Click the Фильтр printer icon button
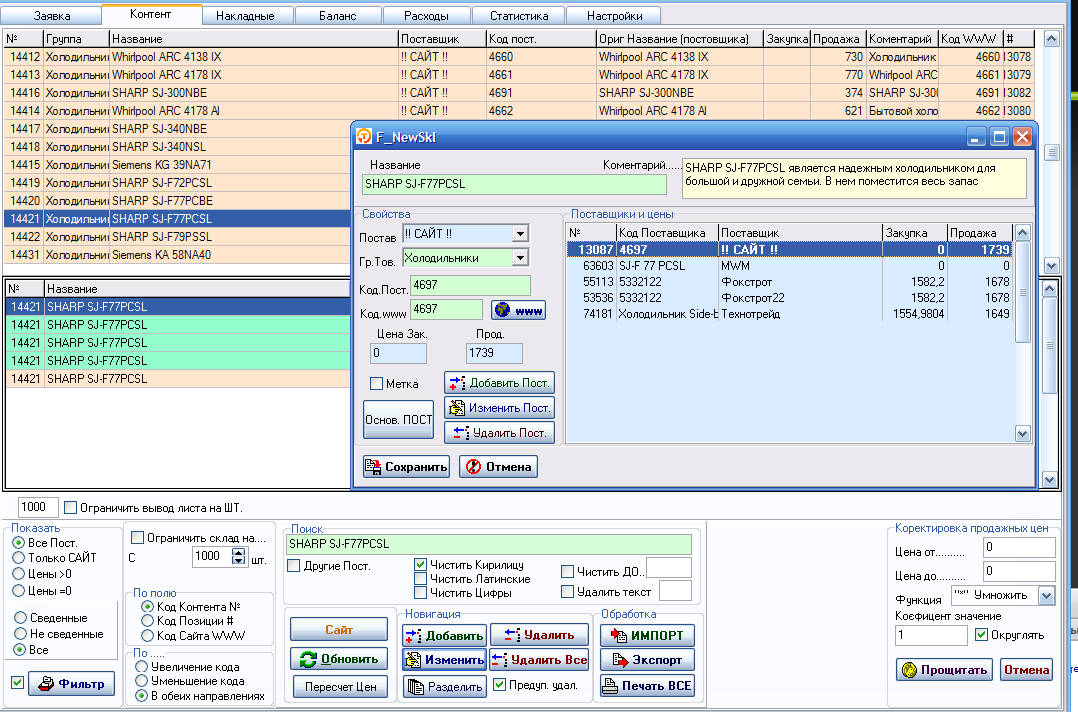This screenshot has width=1078, height=712. [71, 684]
